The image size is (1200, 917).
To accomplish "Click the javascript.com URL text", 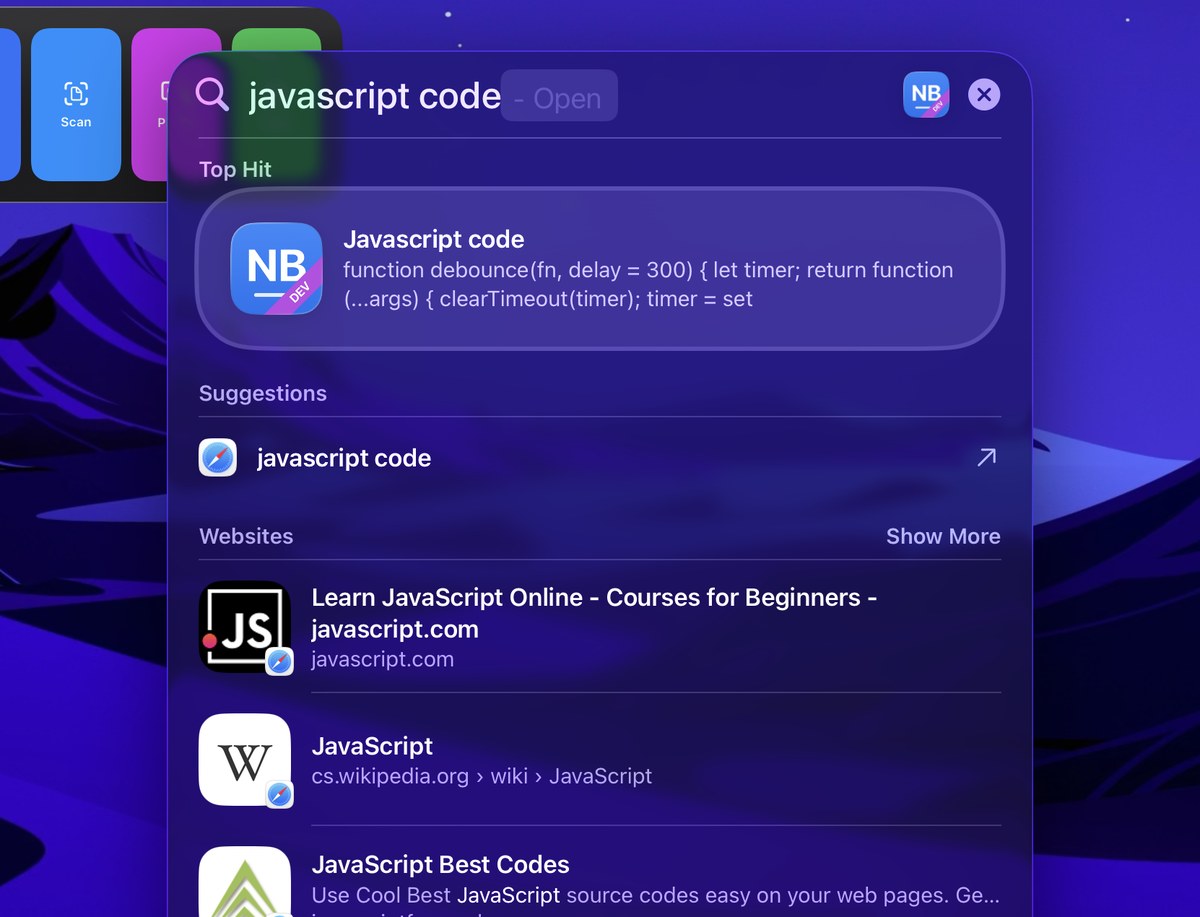I will pyautogui.click(x=382, y=660).
